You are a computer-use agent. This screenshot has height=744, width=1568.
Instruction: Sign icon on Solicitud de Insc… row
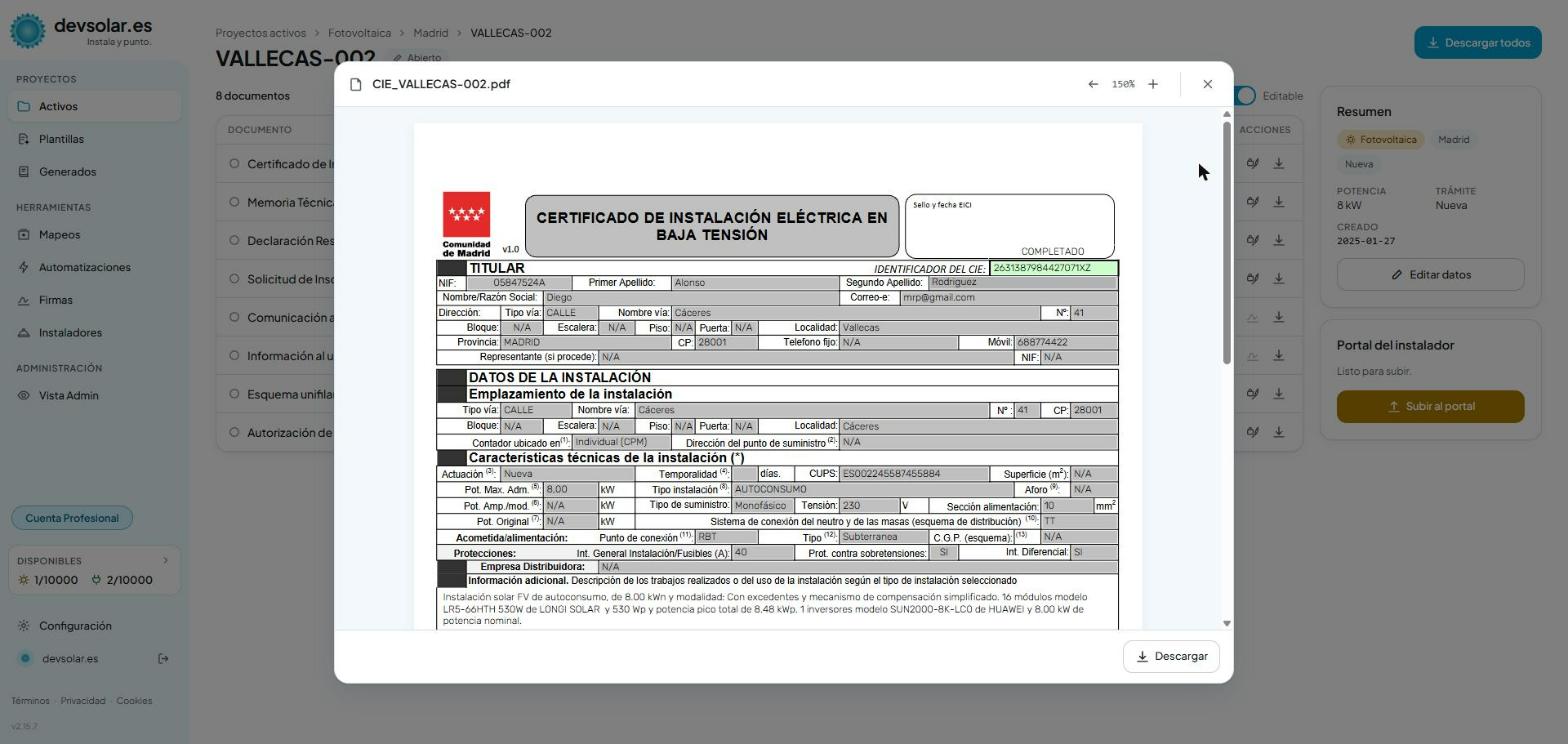click(1252, 278)
